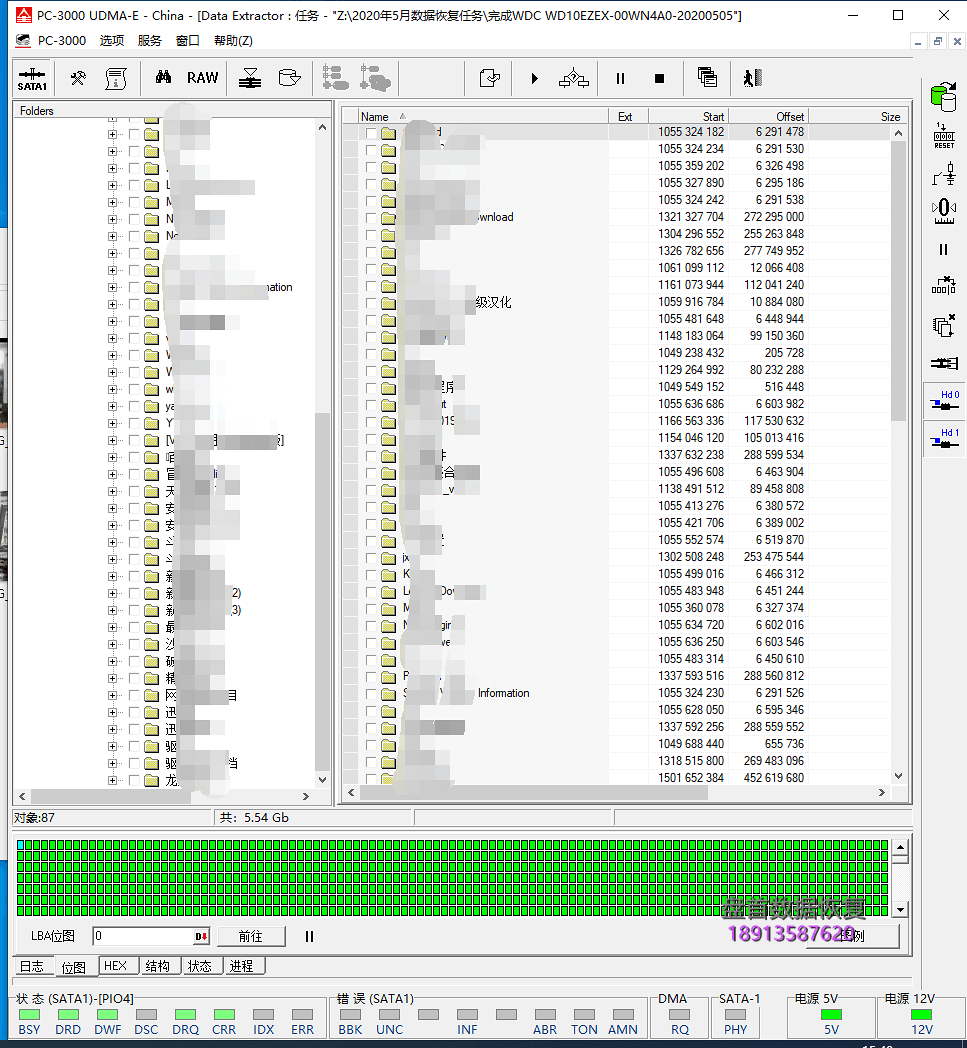Launch RAW recovery from the toolbar
The image size is (967, 1048).
click(202, 78)
